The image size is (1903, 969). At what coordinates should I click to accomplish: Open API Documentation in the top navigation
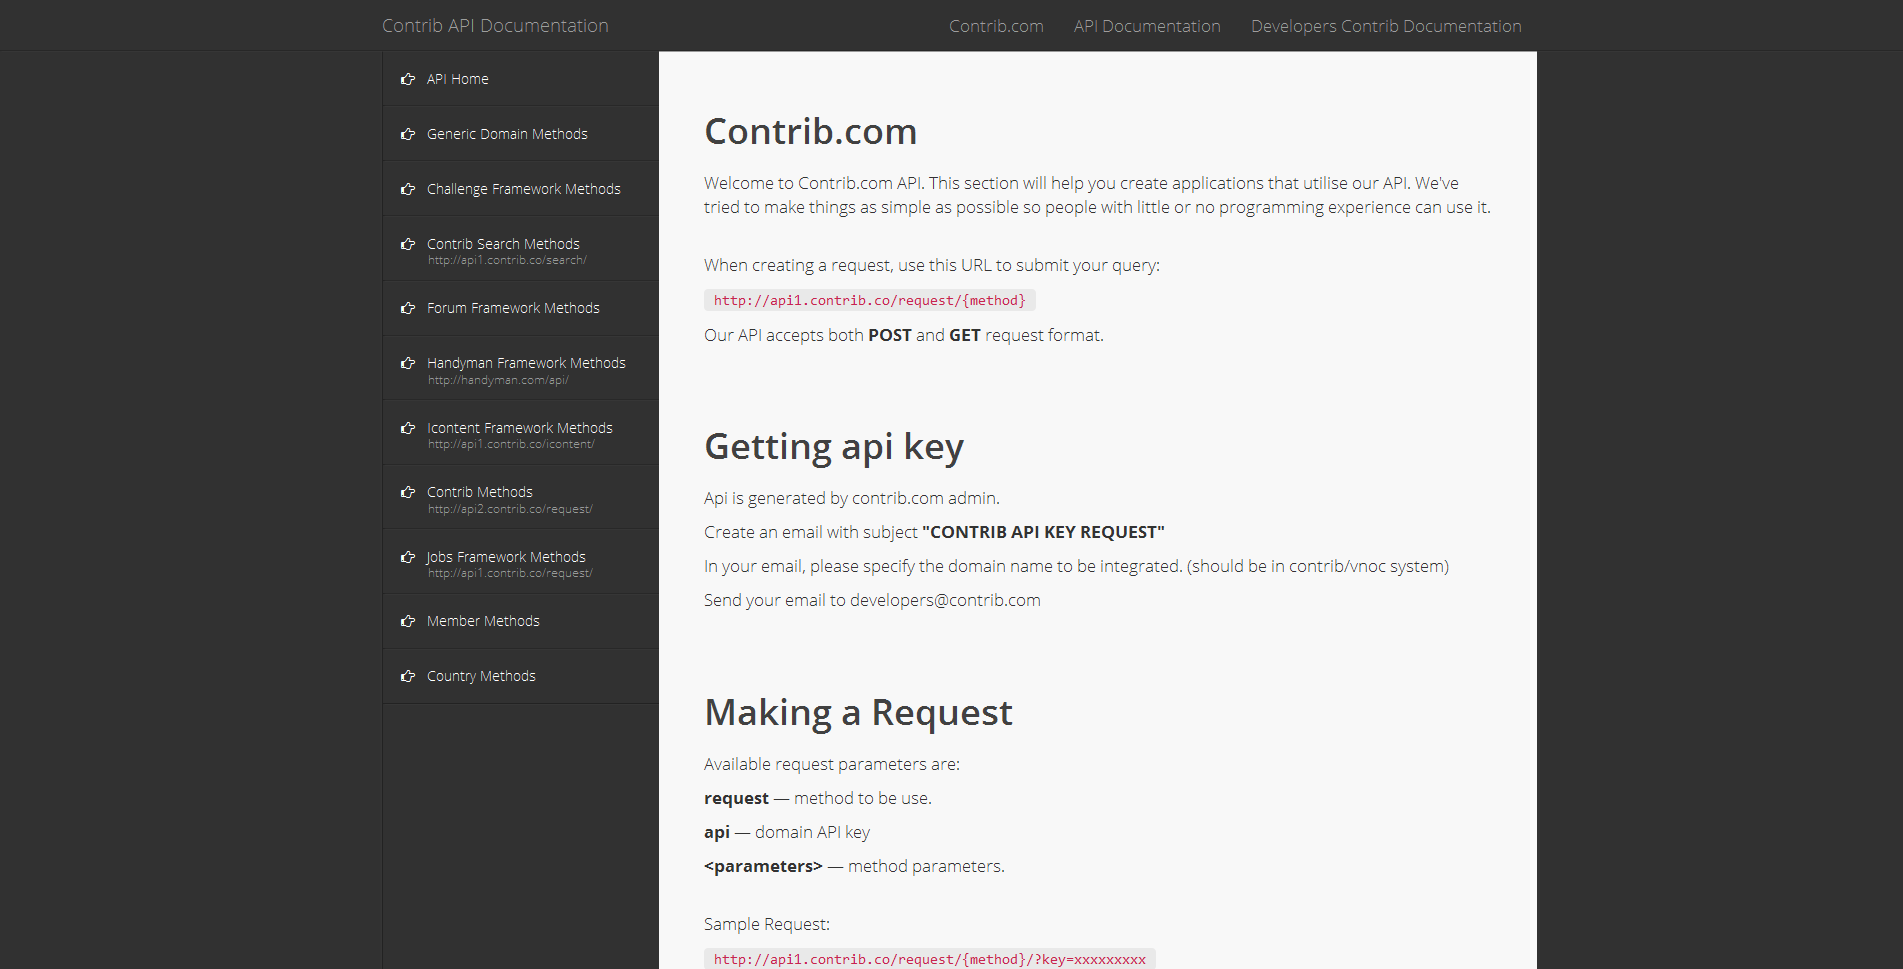tap(1147, 26)
